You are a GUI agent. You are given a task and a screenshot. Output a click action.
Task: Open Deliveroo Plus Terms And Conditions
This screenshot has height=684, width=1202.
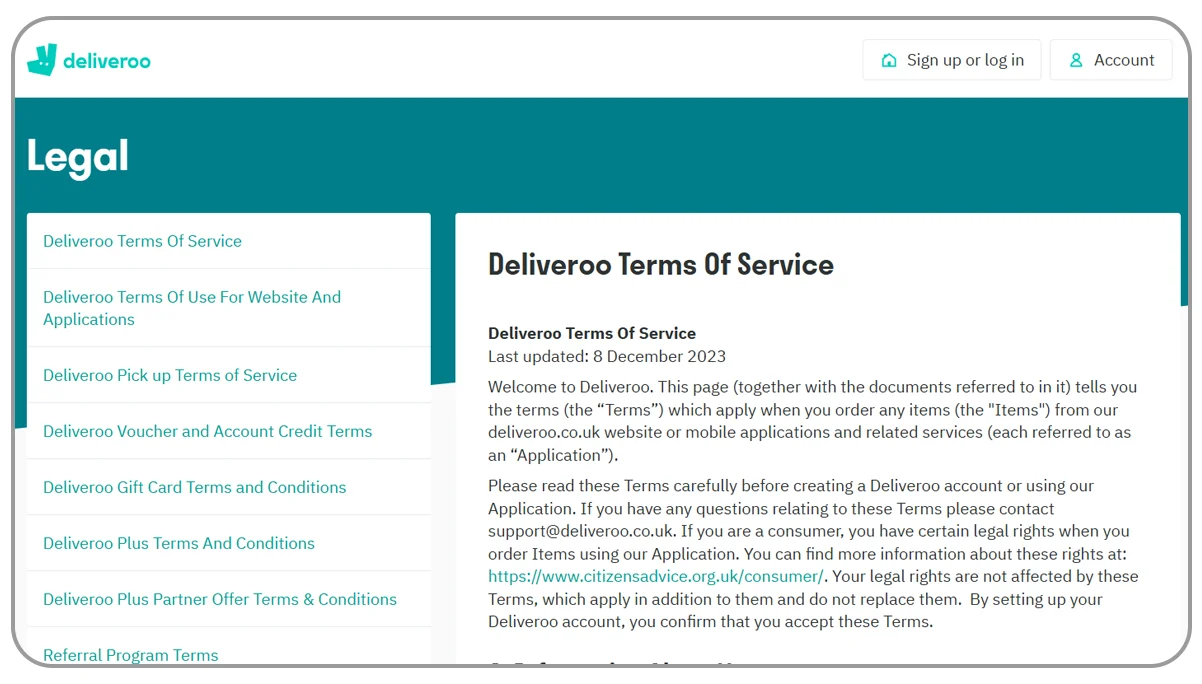179,543
